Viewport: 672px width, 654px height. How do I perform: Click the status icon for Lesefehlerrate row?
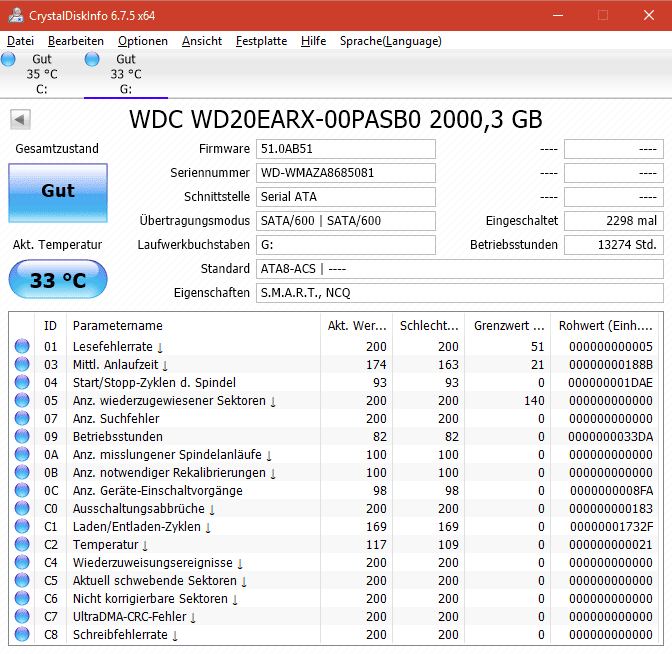pyautogui.click(x=22, y=346)
